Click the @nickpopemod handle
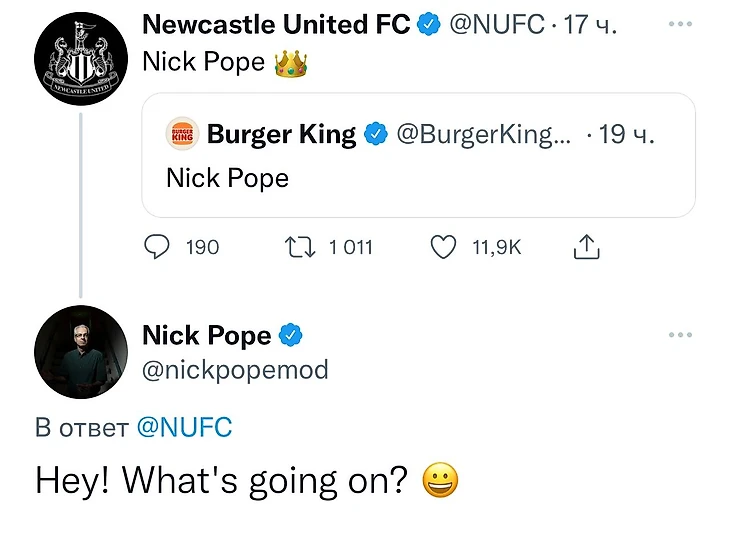Viewport: 730px width, 540px height. tap(235, 370)
